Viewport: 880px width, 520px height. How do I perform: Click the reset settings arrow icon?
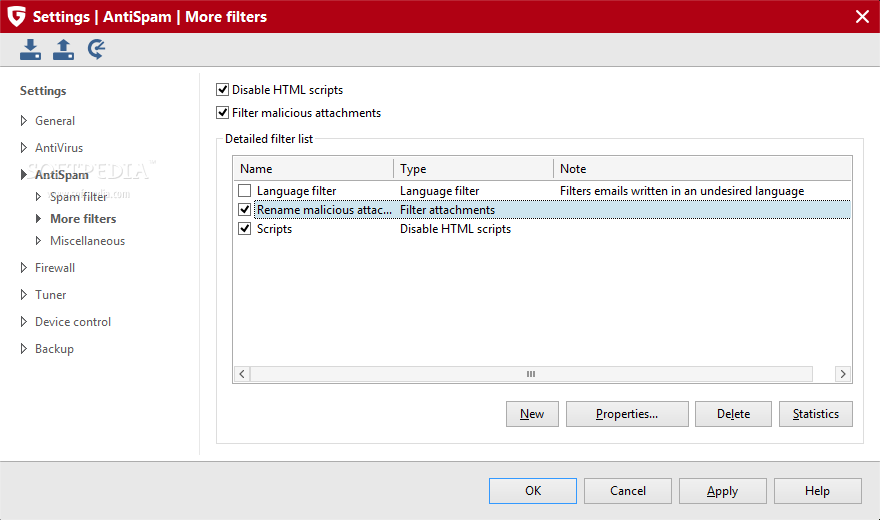tap(97, 49)
